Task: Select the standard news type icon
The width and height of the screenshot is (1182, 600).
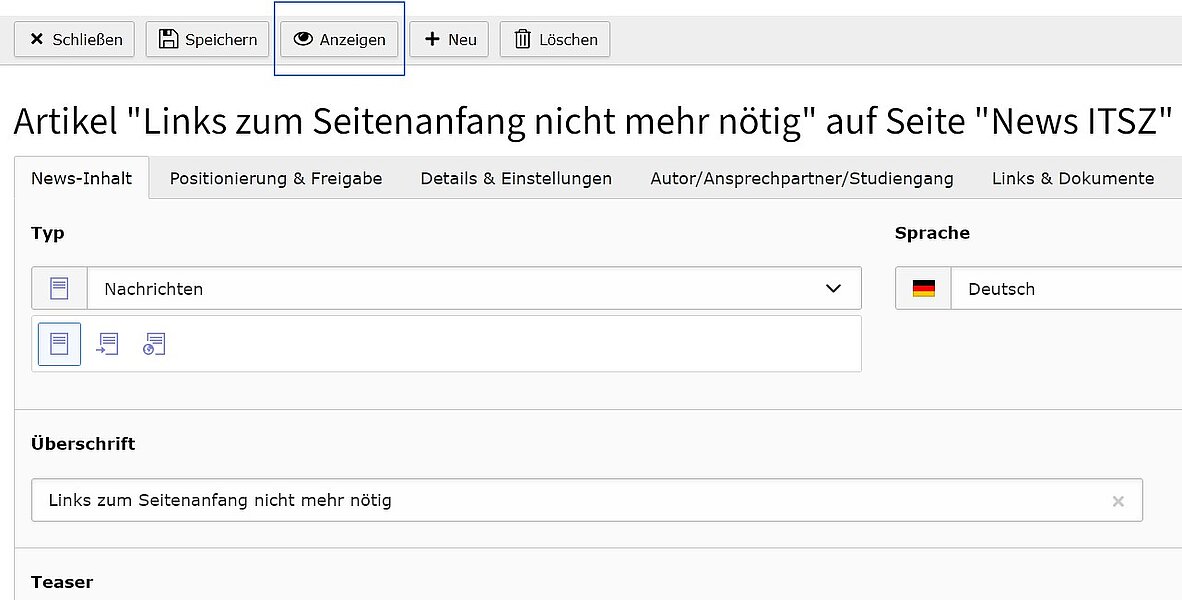Action: point(59,344)
